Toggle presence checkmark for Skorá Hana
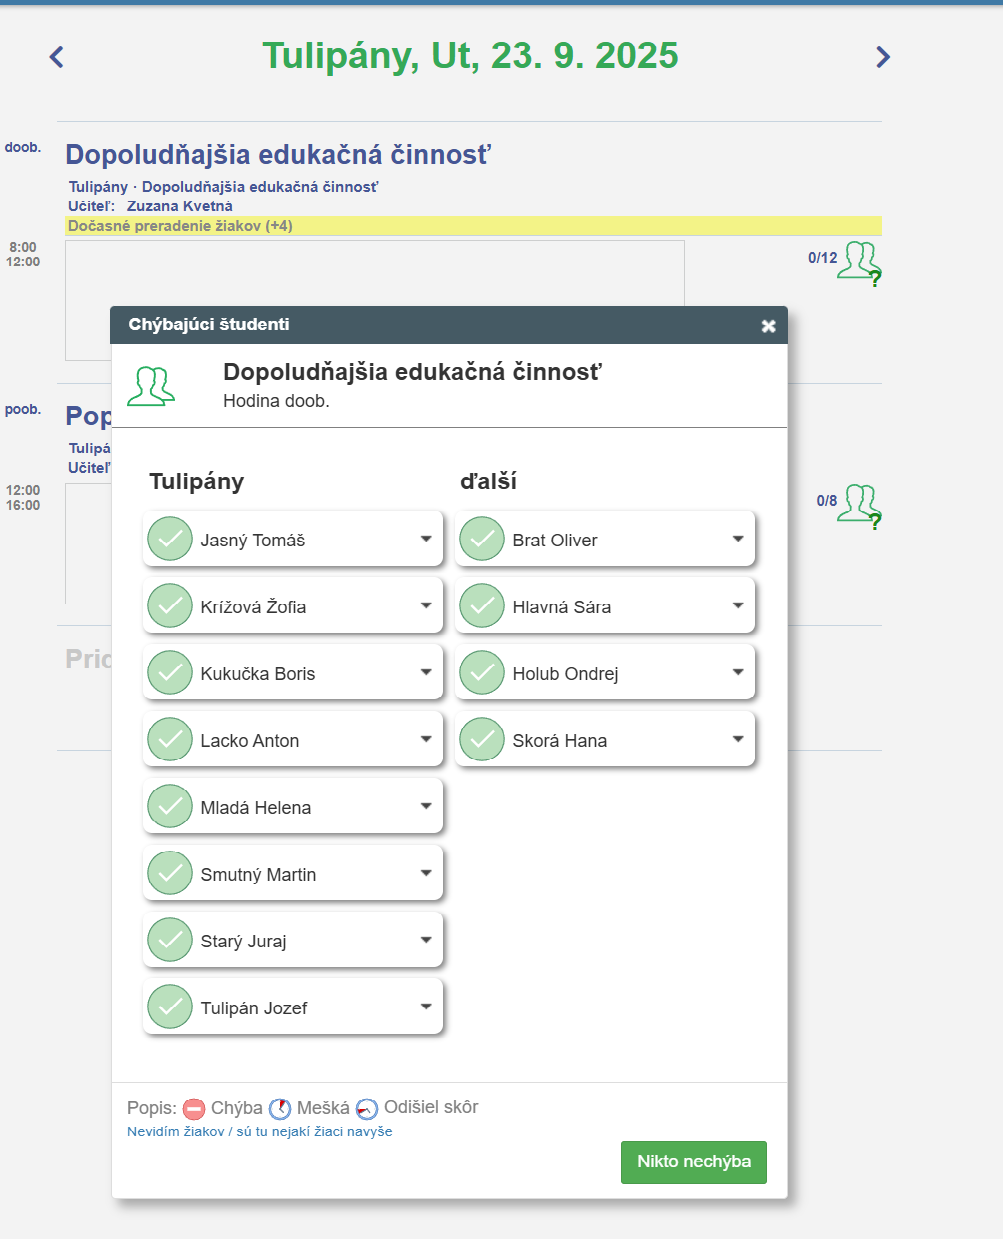1003x1241 pixels. 482,740
